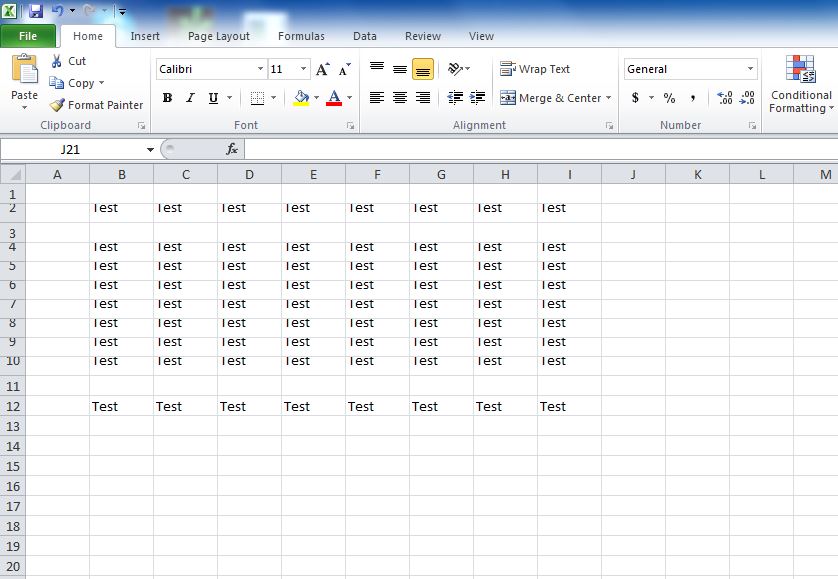Toggle Center horizontal alignment
Viewport: 838px width, 579px height.
click(400, 97)
